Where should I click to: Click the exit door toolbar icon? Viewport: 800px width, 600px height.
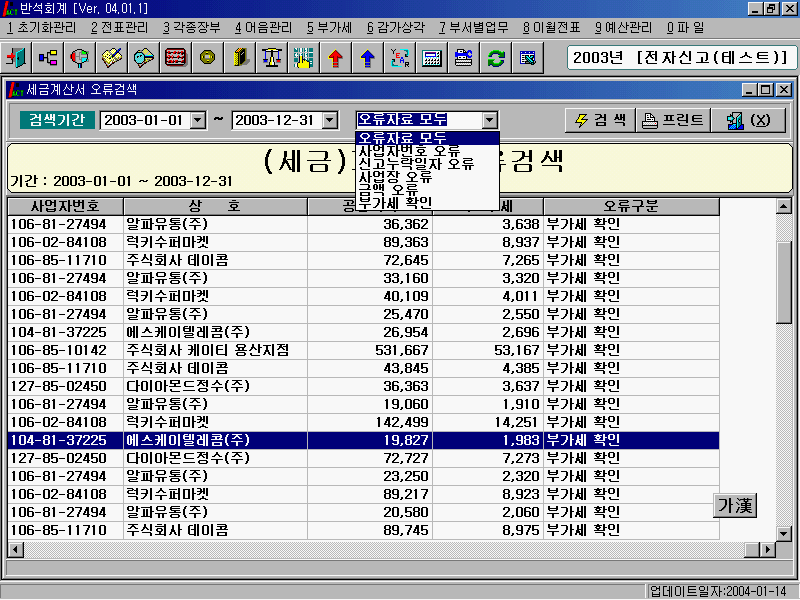point(16,58)
